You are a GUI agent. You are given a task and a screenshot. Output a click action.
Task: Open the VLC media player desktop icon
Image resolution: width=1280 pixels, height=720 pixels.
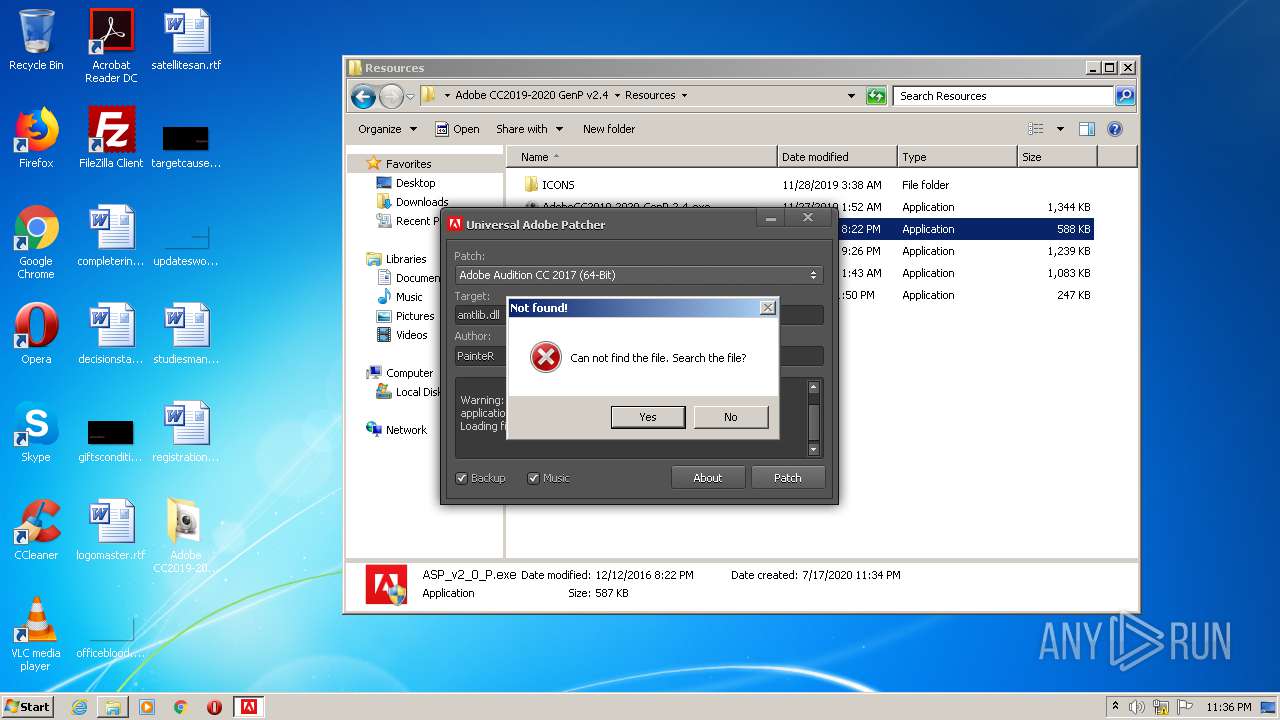click(x=36, y=634)
